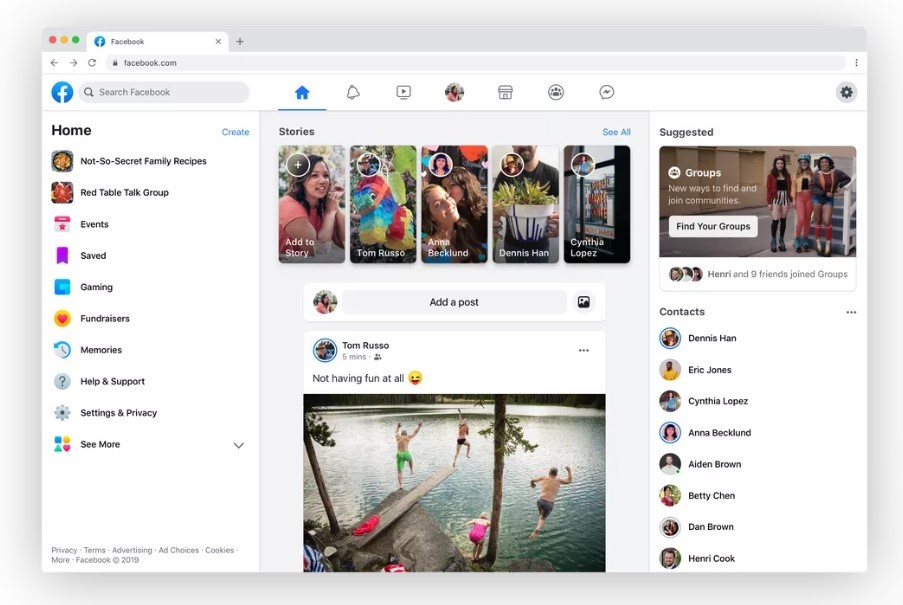Click the Add to Story card

click(x=312, y=204)
